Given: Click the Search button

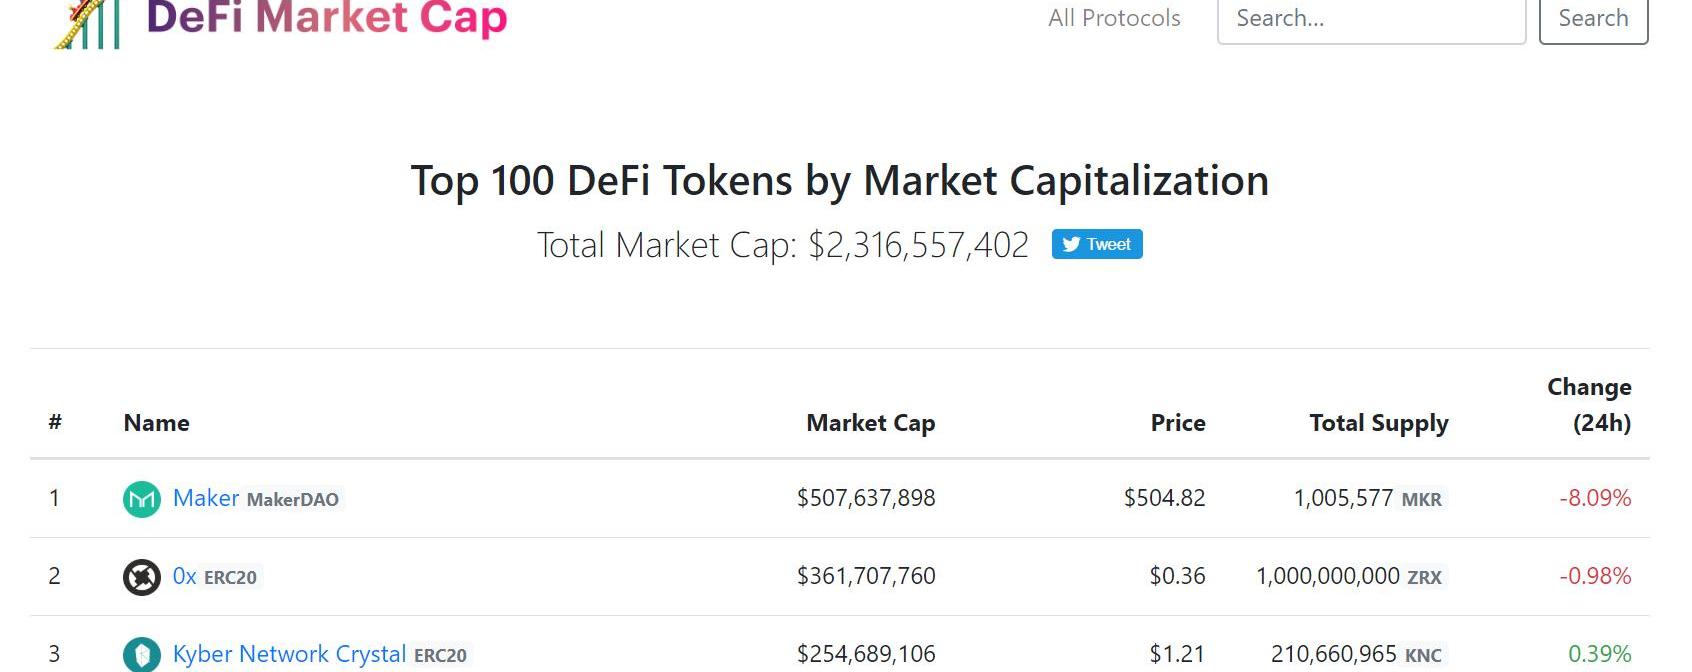Looking at the screenshot, I should 1593,20.
